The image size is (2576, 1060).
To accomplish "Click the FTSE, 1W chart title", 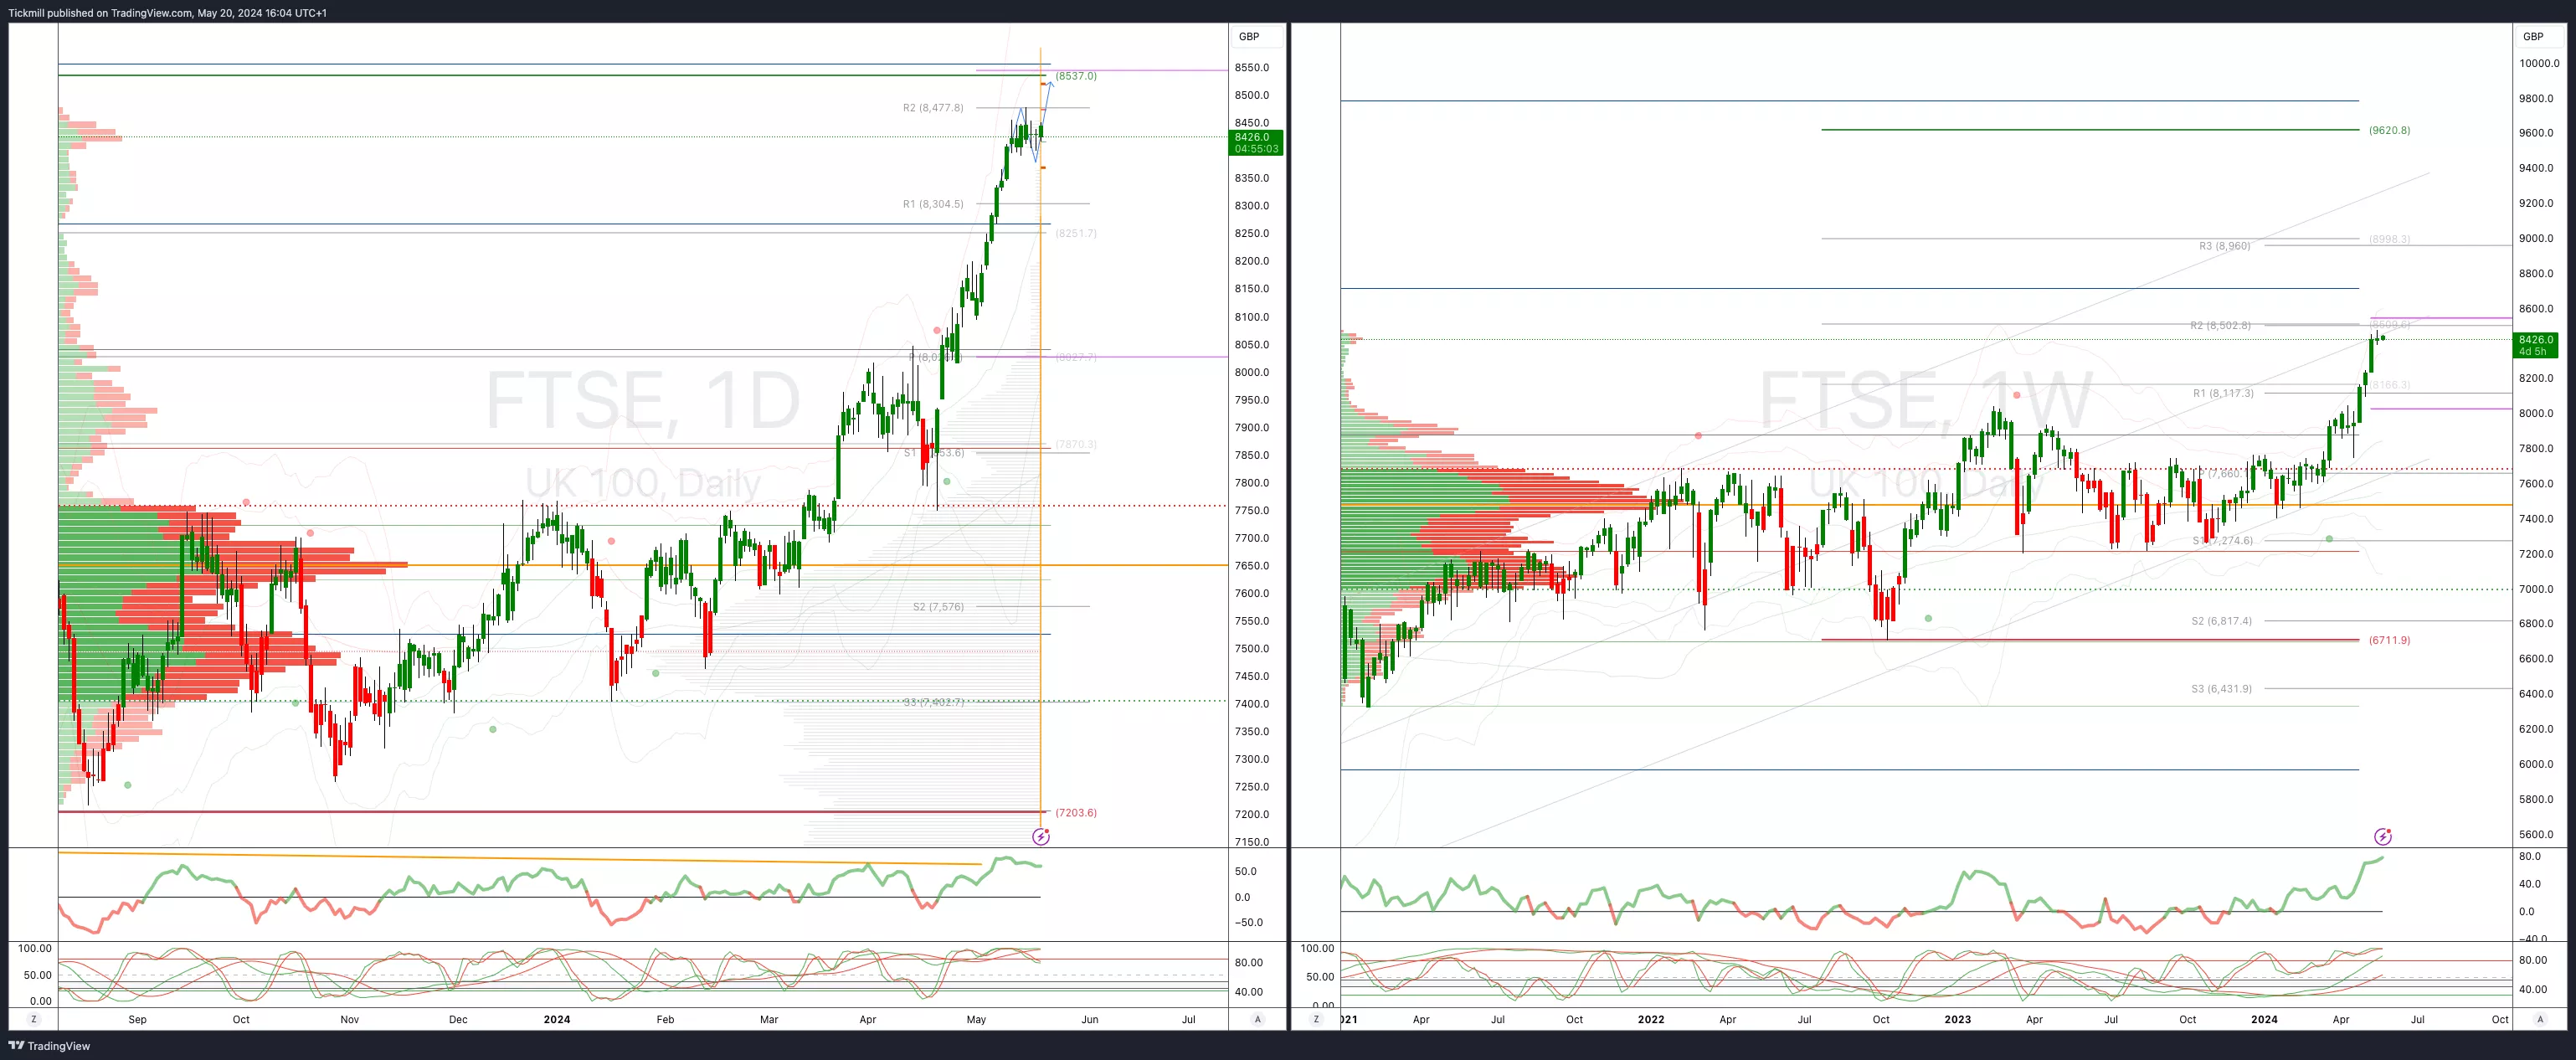I will pyautogui.click(x=1925, y=401).
